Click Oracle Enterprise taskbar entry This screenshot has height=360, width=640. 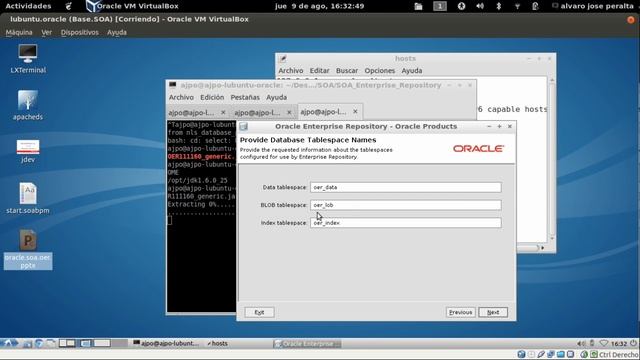(x=307, y=344)
